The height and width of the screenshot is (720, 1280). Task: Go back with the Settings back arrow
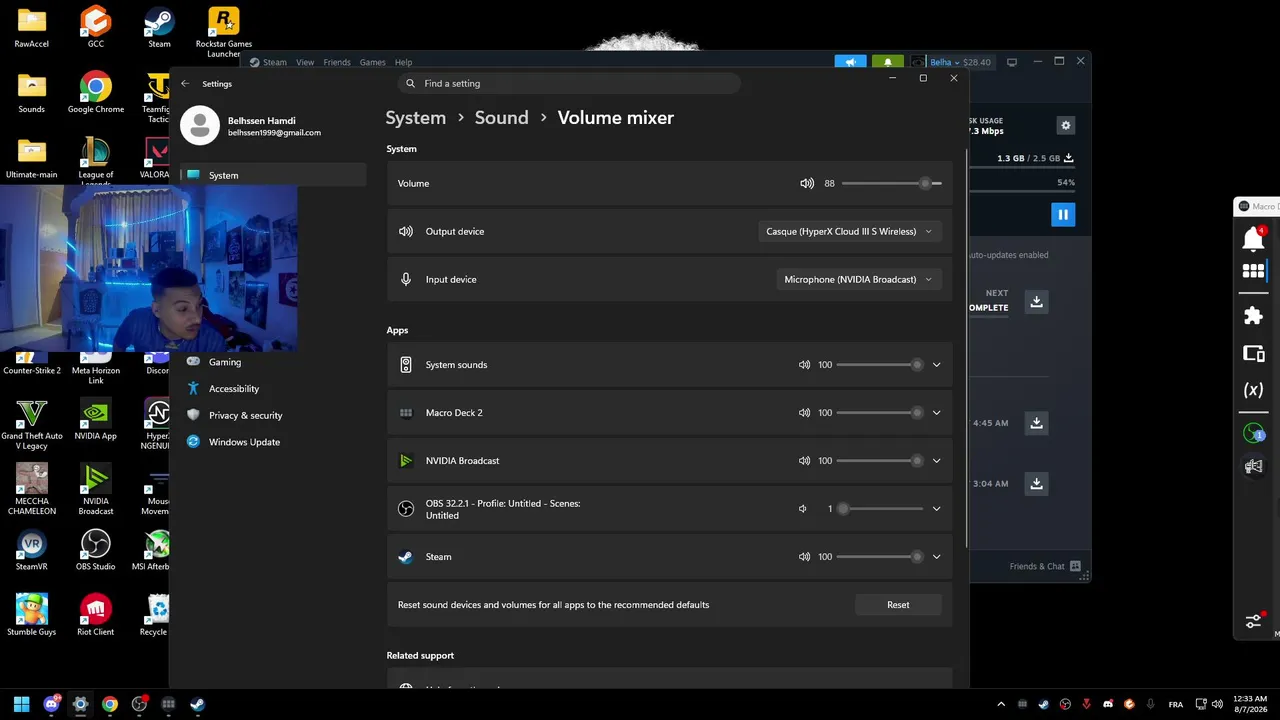(185, 84)
